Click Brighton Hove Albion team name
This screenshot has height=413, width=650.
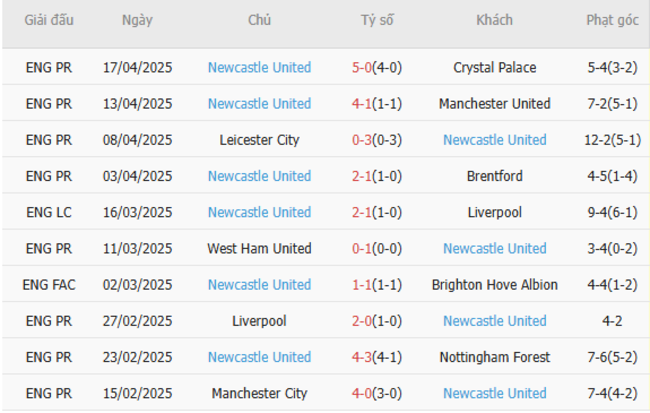pos(494,285)
